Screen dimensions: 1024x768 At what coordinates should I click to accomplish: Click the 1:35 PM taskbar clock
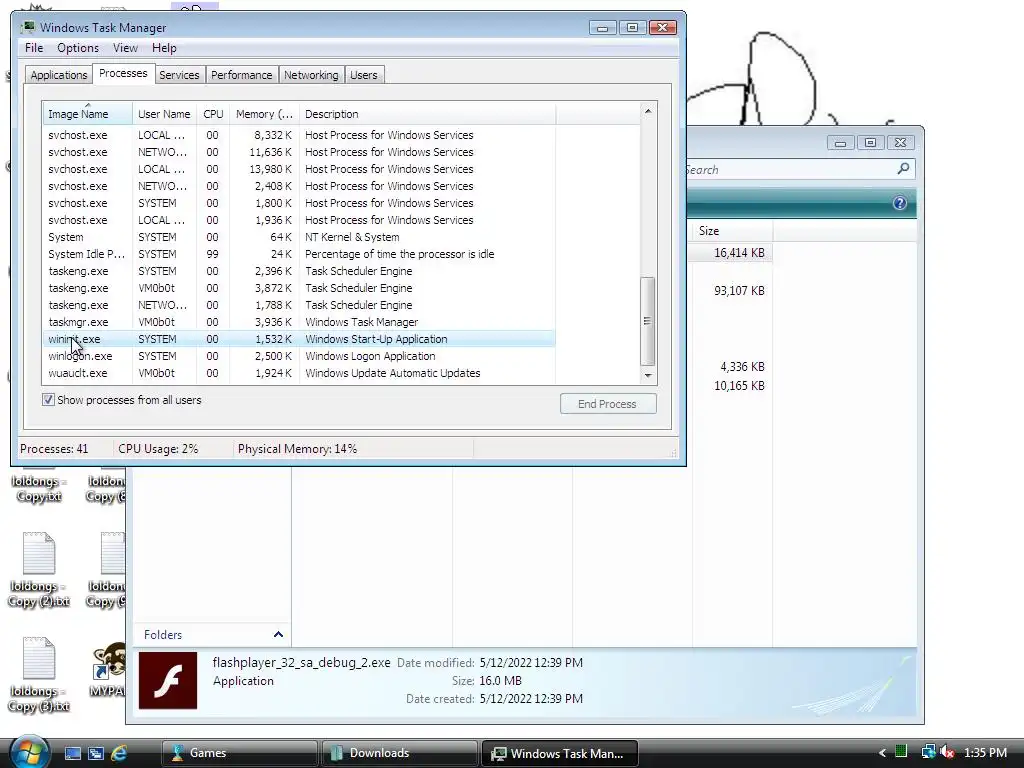[985, 752]
